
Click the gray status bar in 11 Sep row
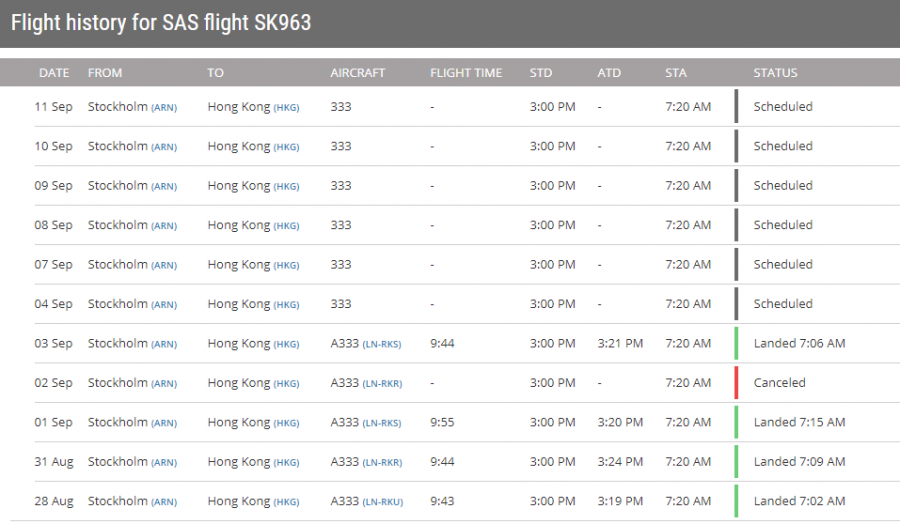point(736,106)
